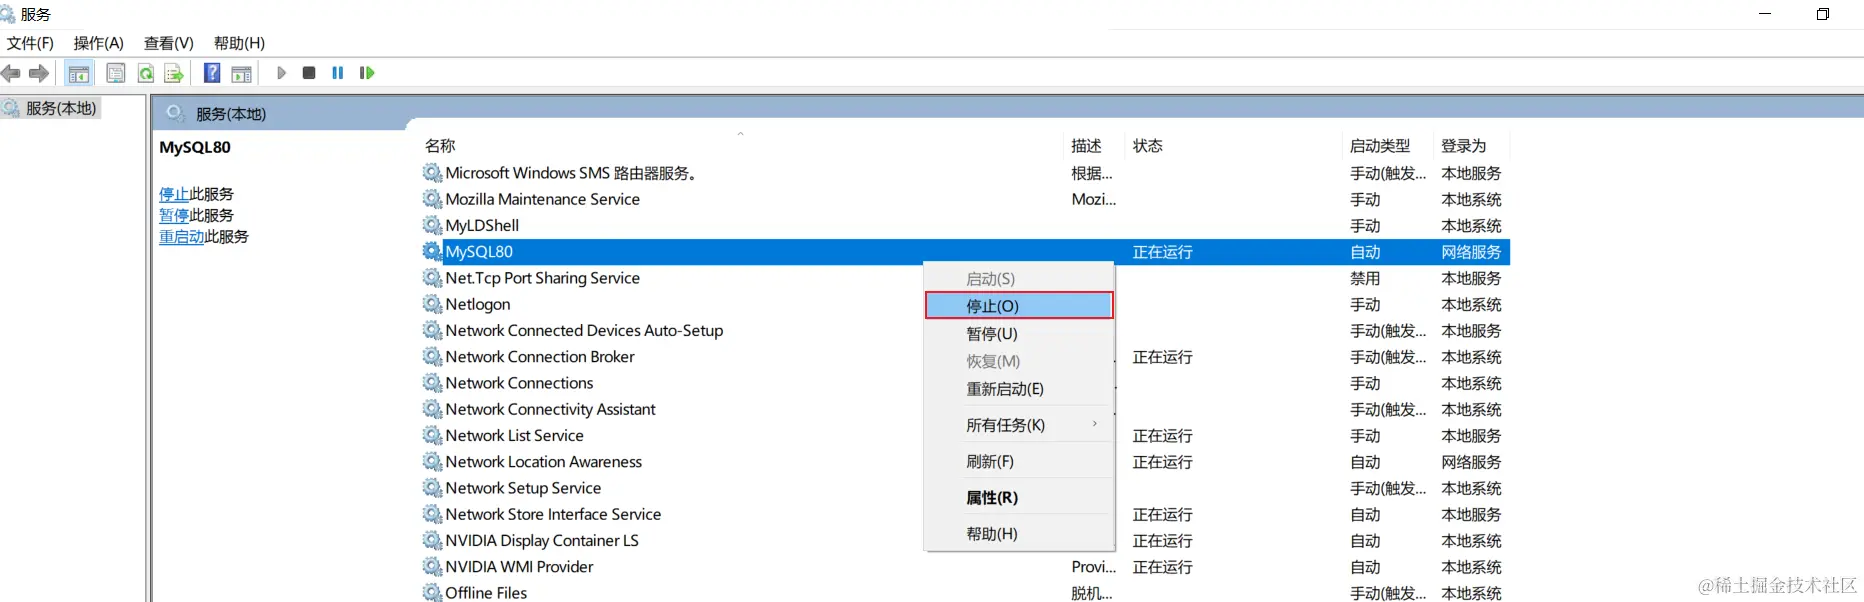Select the MyLDShell service name
Viewport: 1864px width, 602px height.
coord(482,225)
